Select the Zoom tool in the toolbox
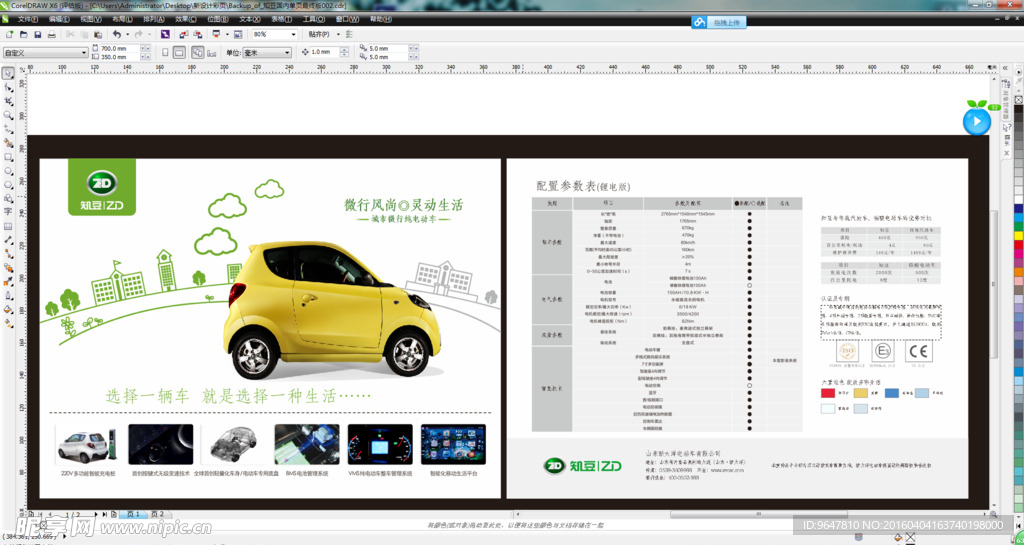The image size is (1024, 545). point(8,115)
